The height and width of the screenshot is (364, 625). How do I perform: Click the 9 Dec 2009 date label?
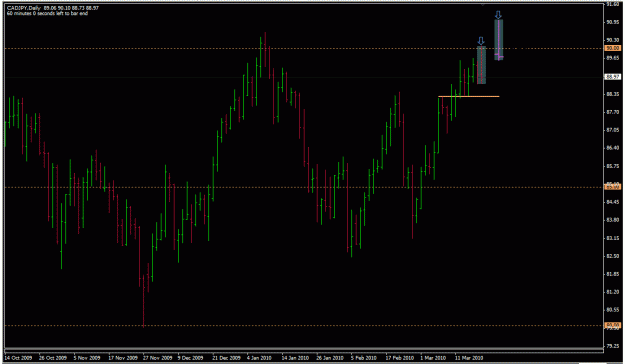[191, 358]
